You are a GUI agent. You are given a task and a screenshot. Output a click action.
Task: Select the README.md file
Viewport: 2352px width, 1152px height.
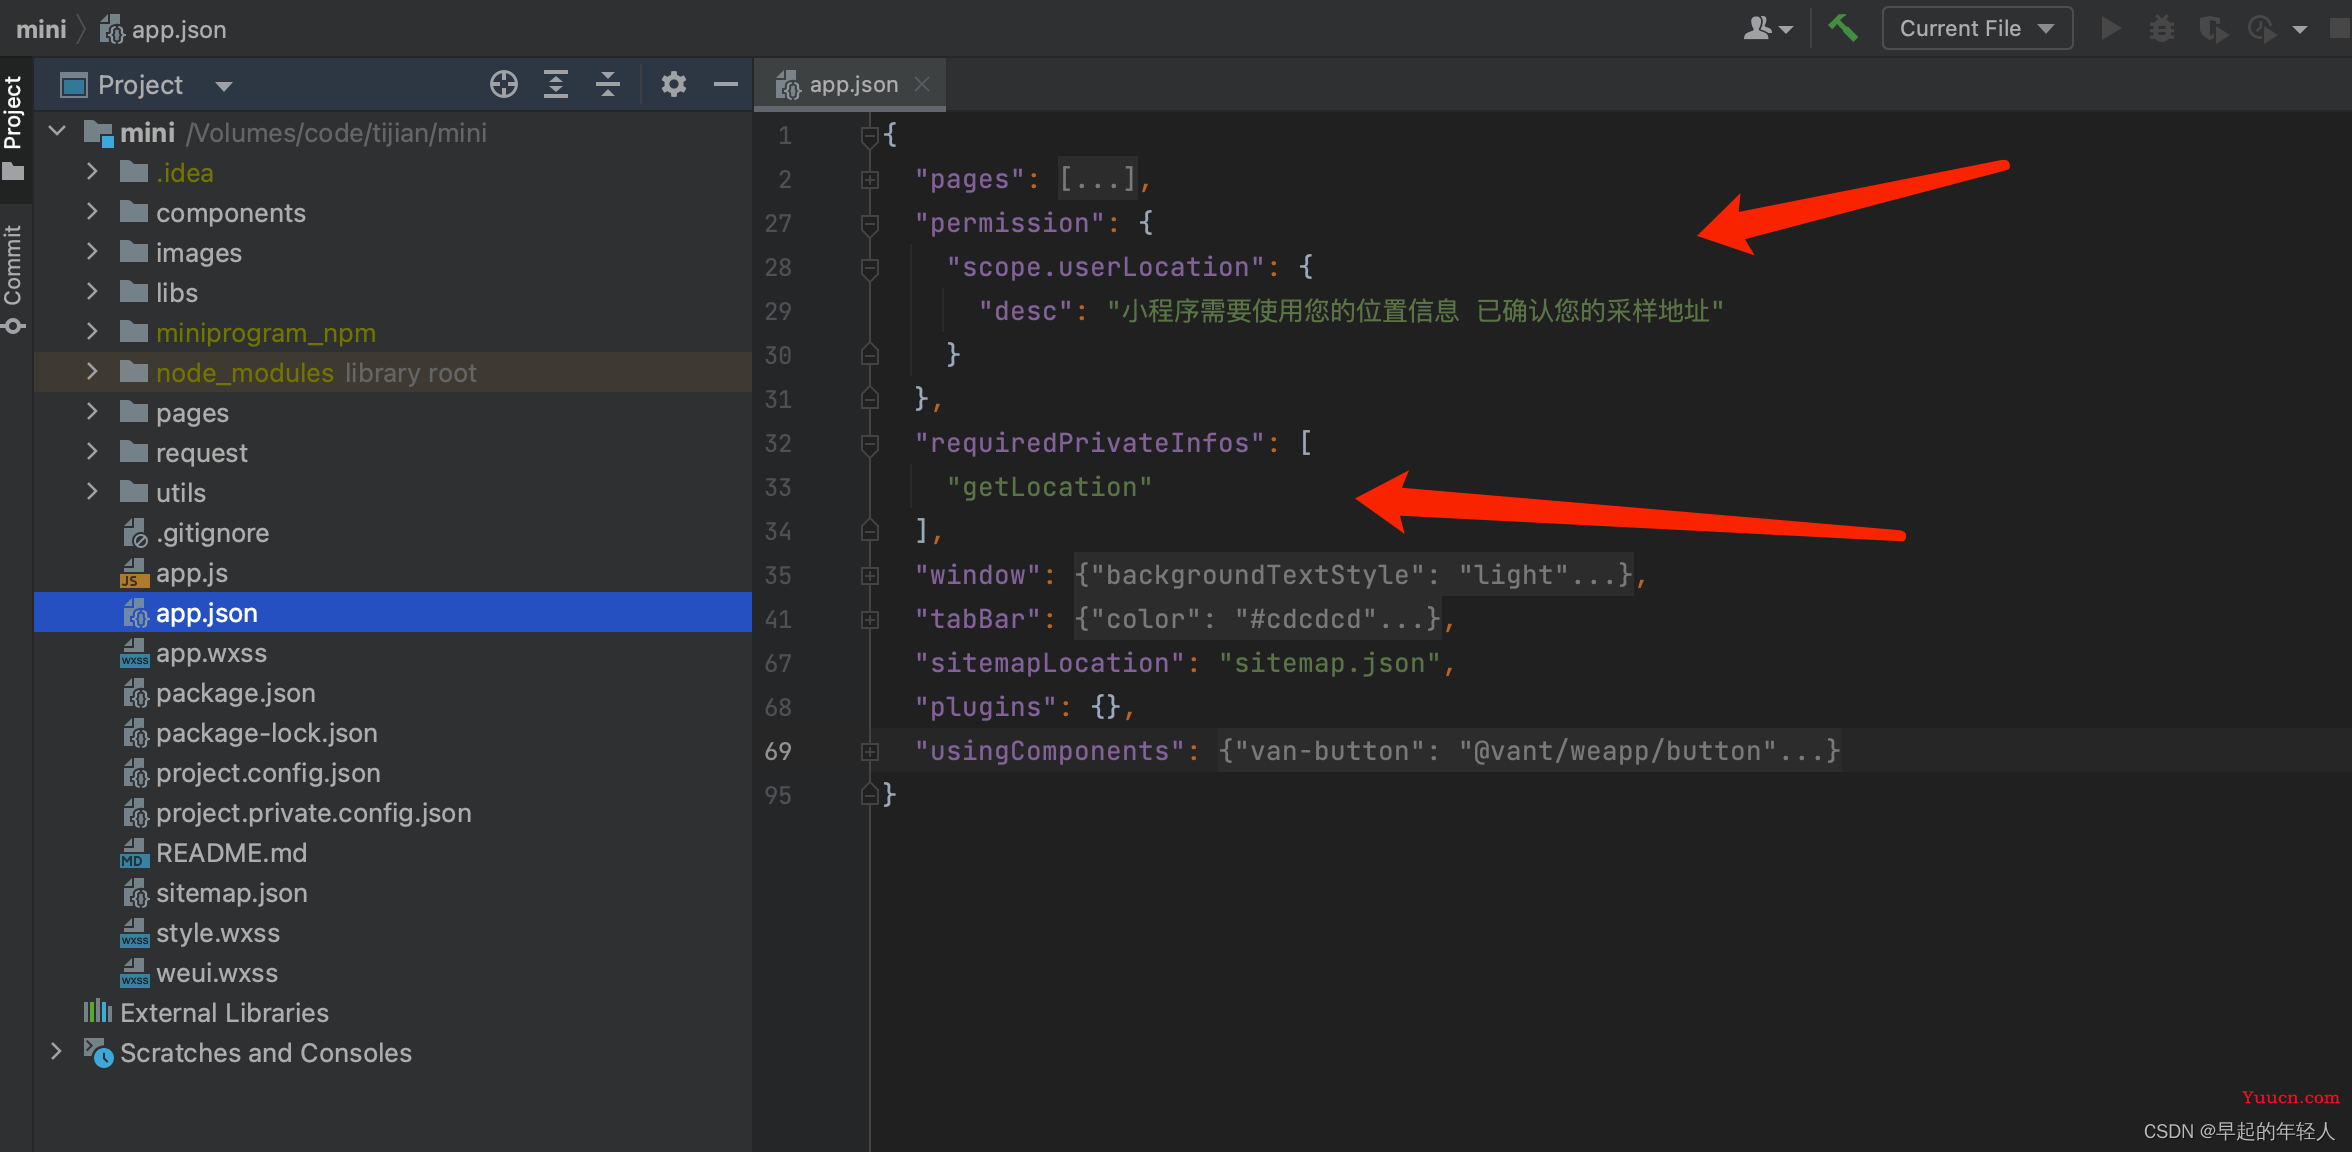click(x=393, y=853)
